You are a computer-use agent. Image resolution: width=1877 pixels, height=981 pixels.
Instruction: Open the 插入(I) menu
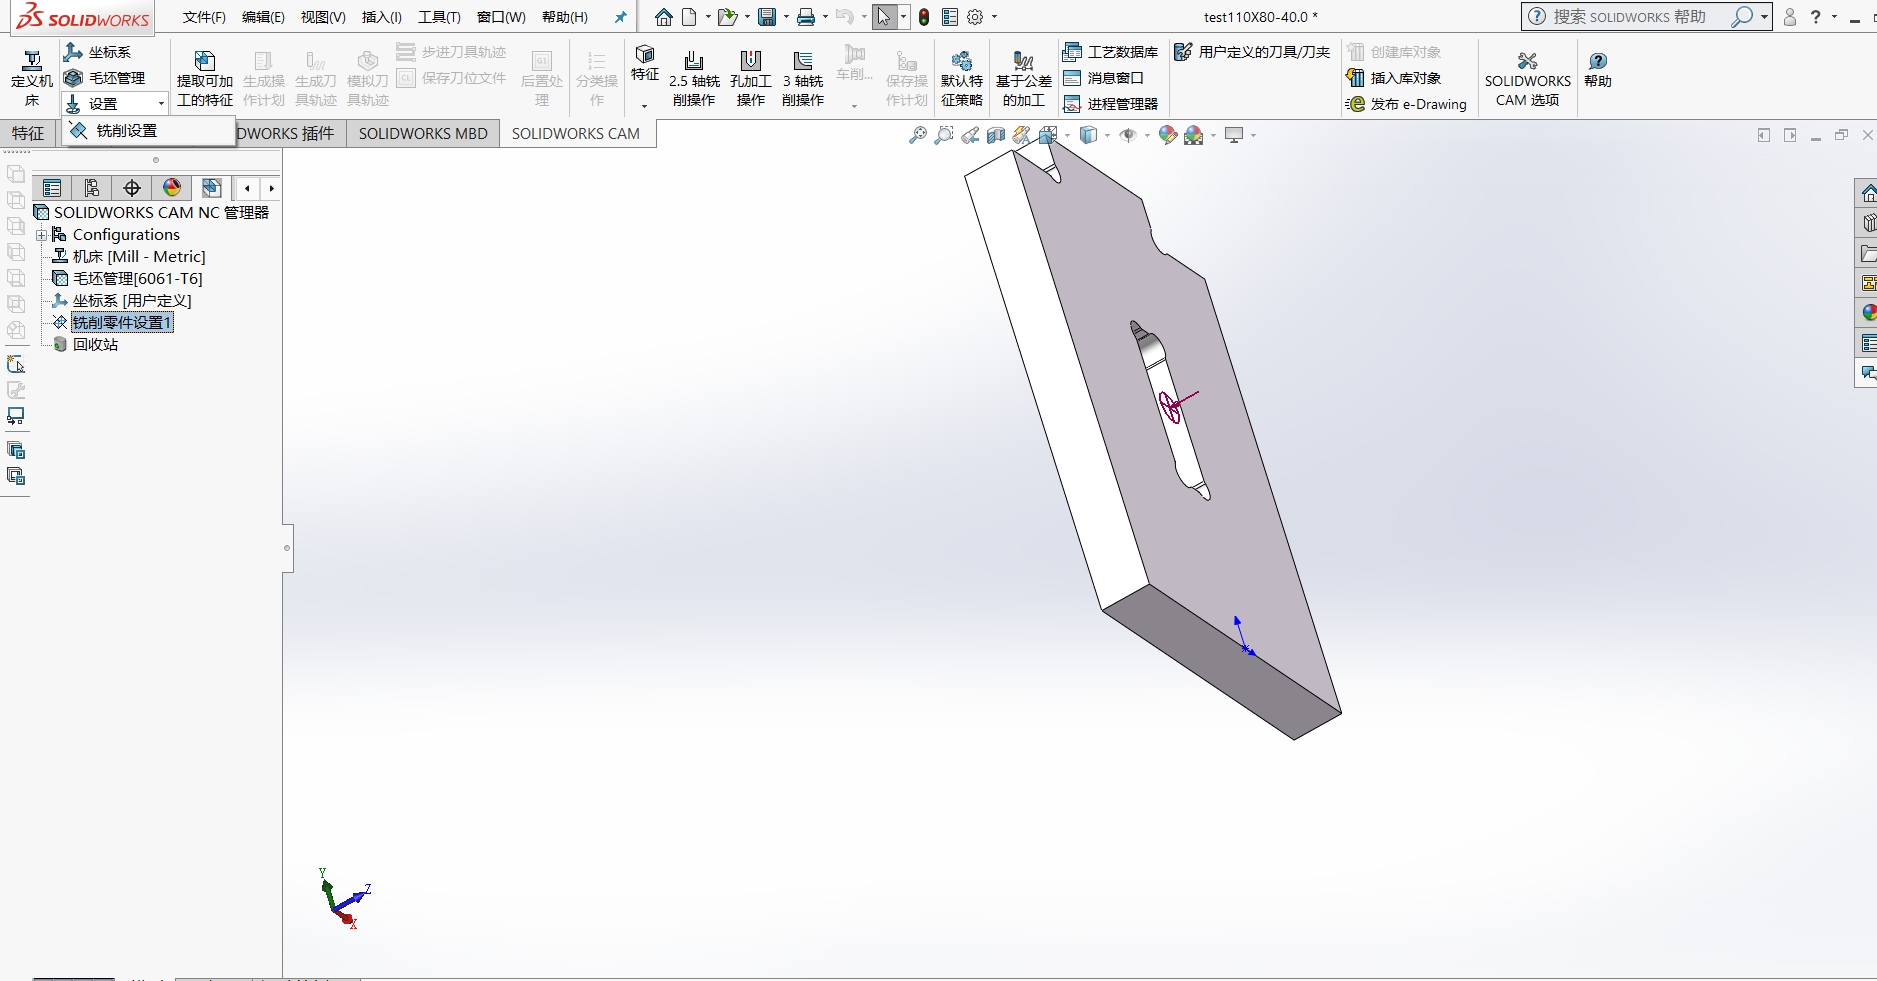[382, 17]
